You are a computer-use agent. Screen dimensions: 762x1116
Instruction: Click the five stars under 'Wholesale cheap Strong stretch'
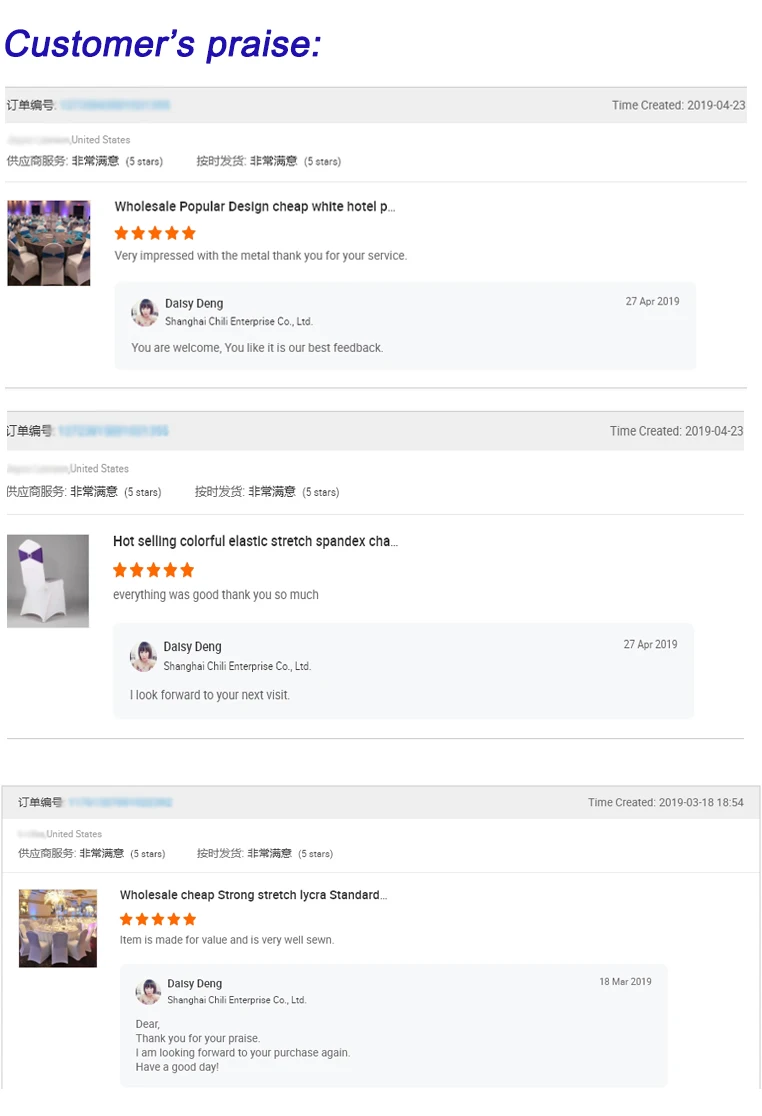pyautogui.click(x=158, y=919)
